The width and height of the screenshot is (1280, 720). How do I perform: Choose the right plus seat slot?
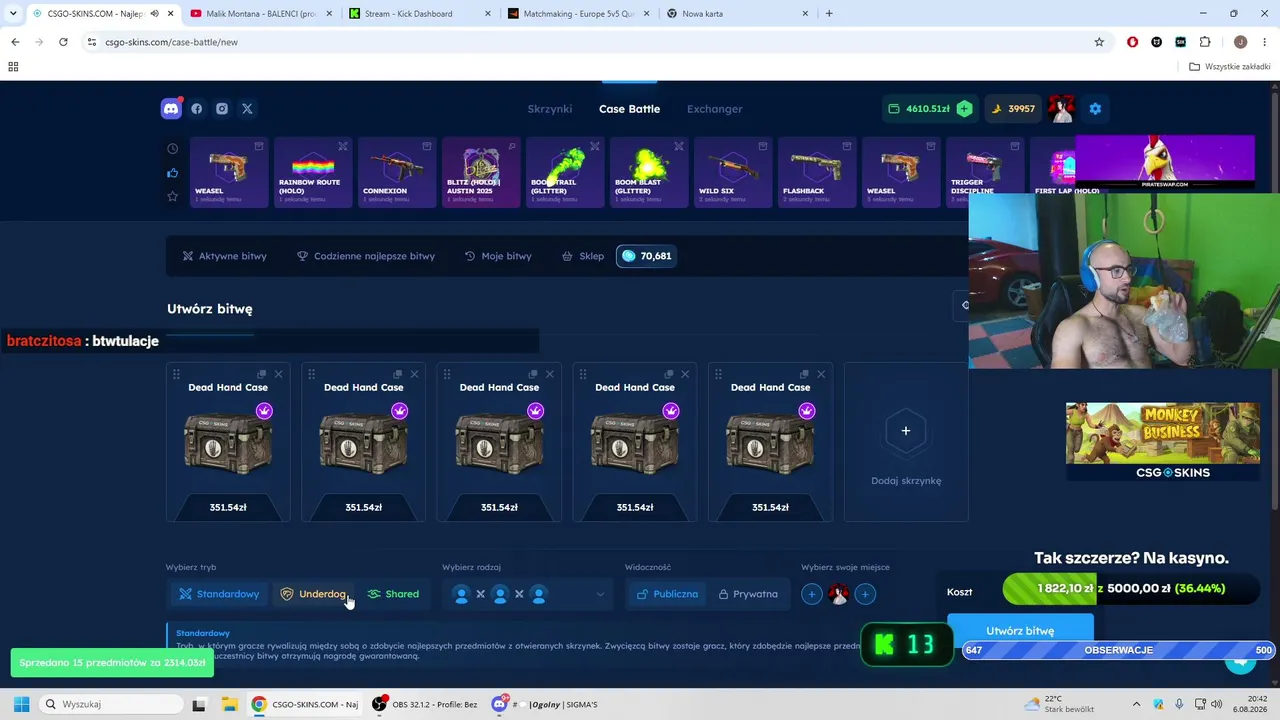(x=866, y=594)
